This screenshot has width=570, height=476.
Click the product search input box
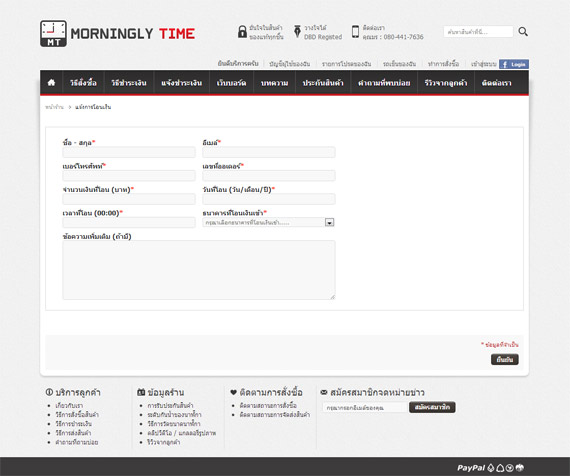[478, 32]
